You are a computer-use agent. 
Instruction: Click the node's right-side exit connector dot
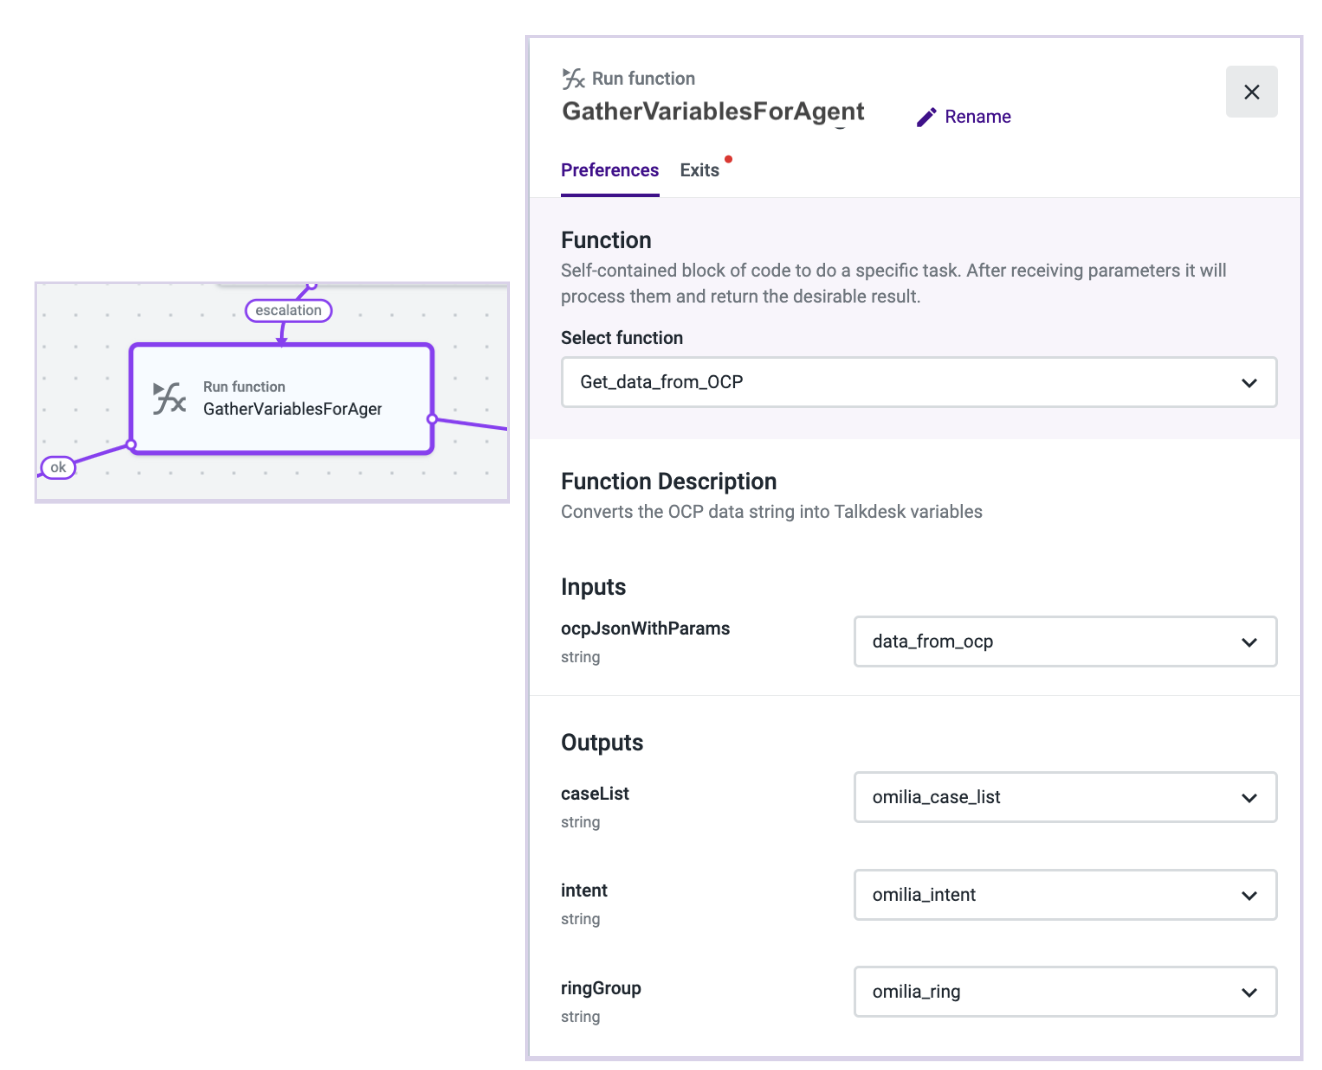click(x=432, y=419)
